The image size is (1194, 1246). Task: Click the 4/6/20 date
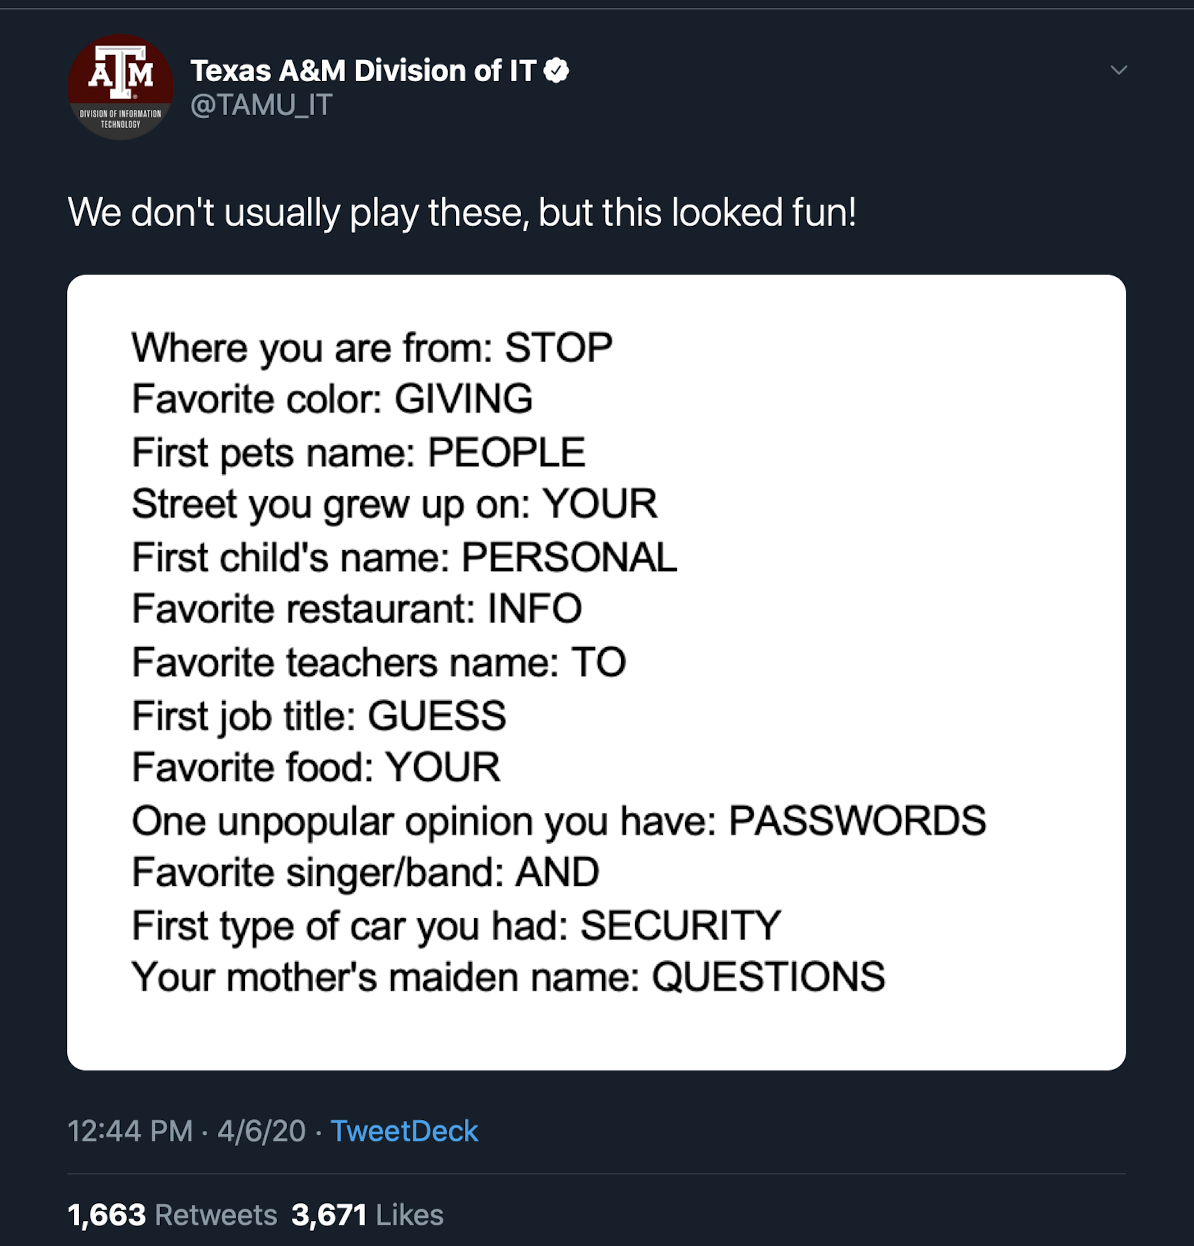tap(261, 1131)
